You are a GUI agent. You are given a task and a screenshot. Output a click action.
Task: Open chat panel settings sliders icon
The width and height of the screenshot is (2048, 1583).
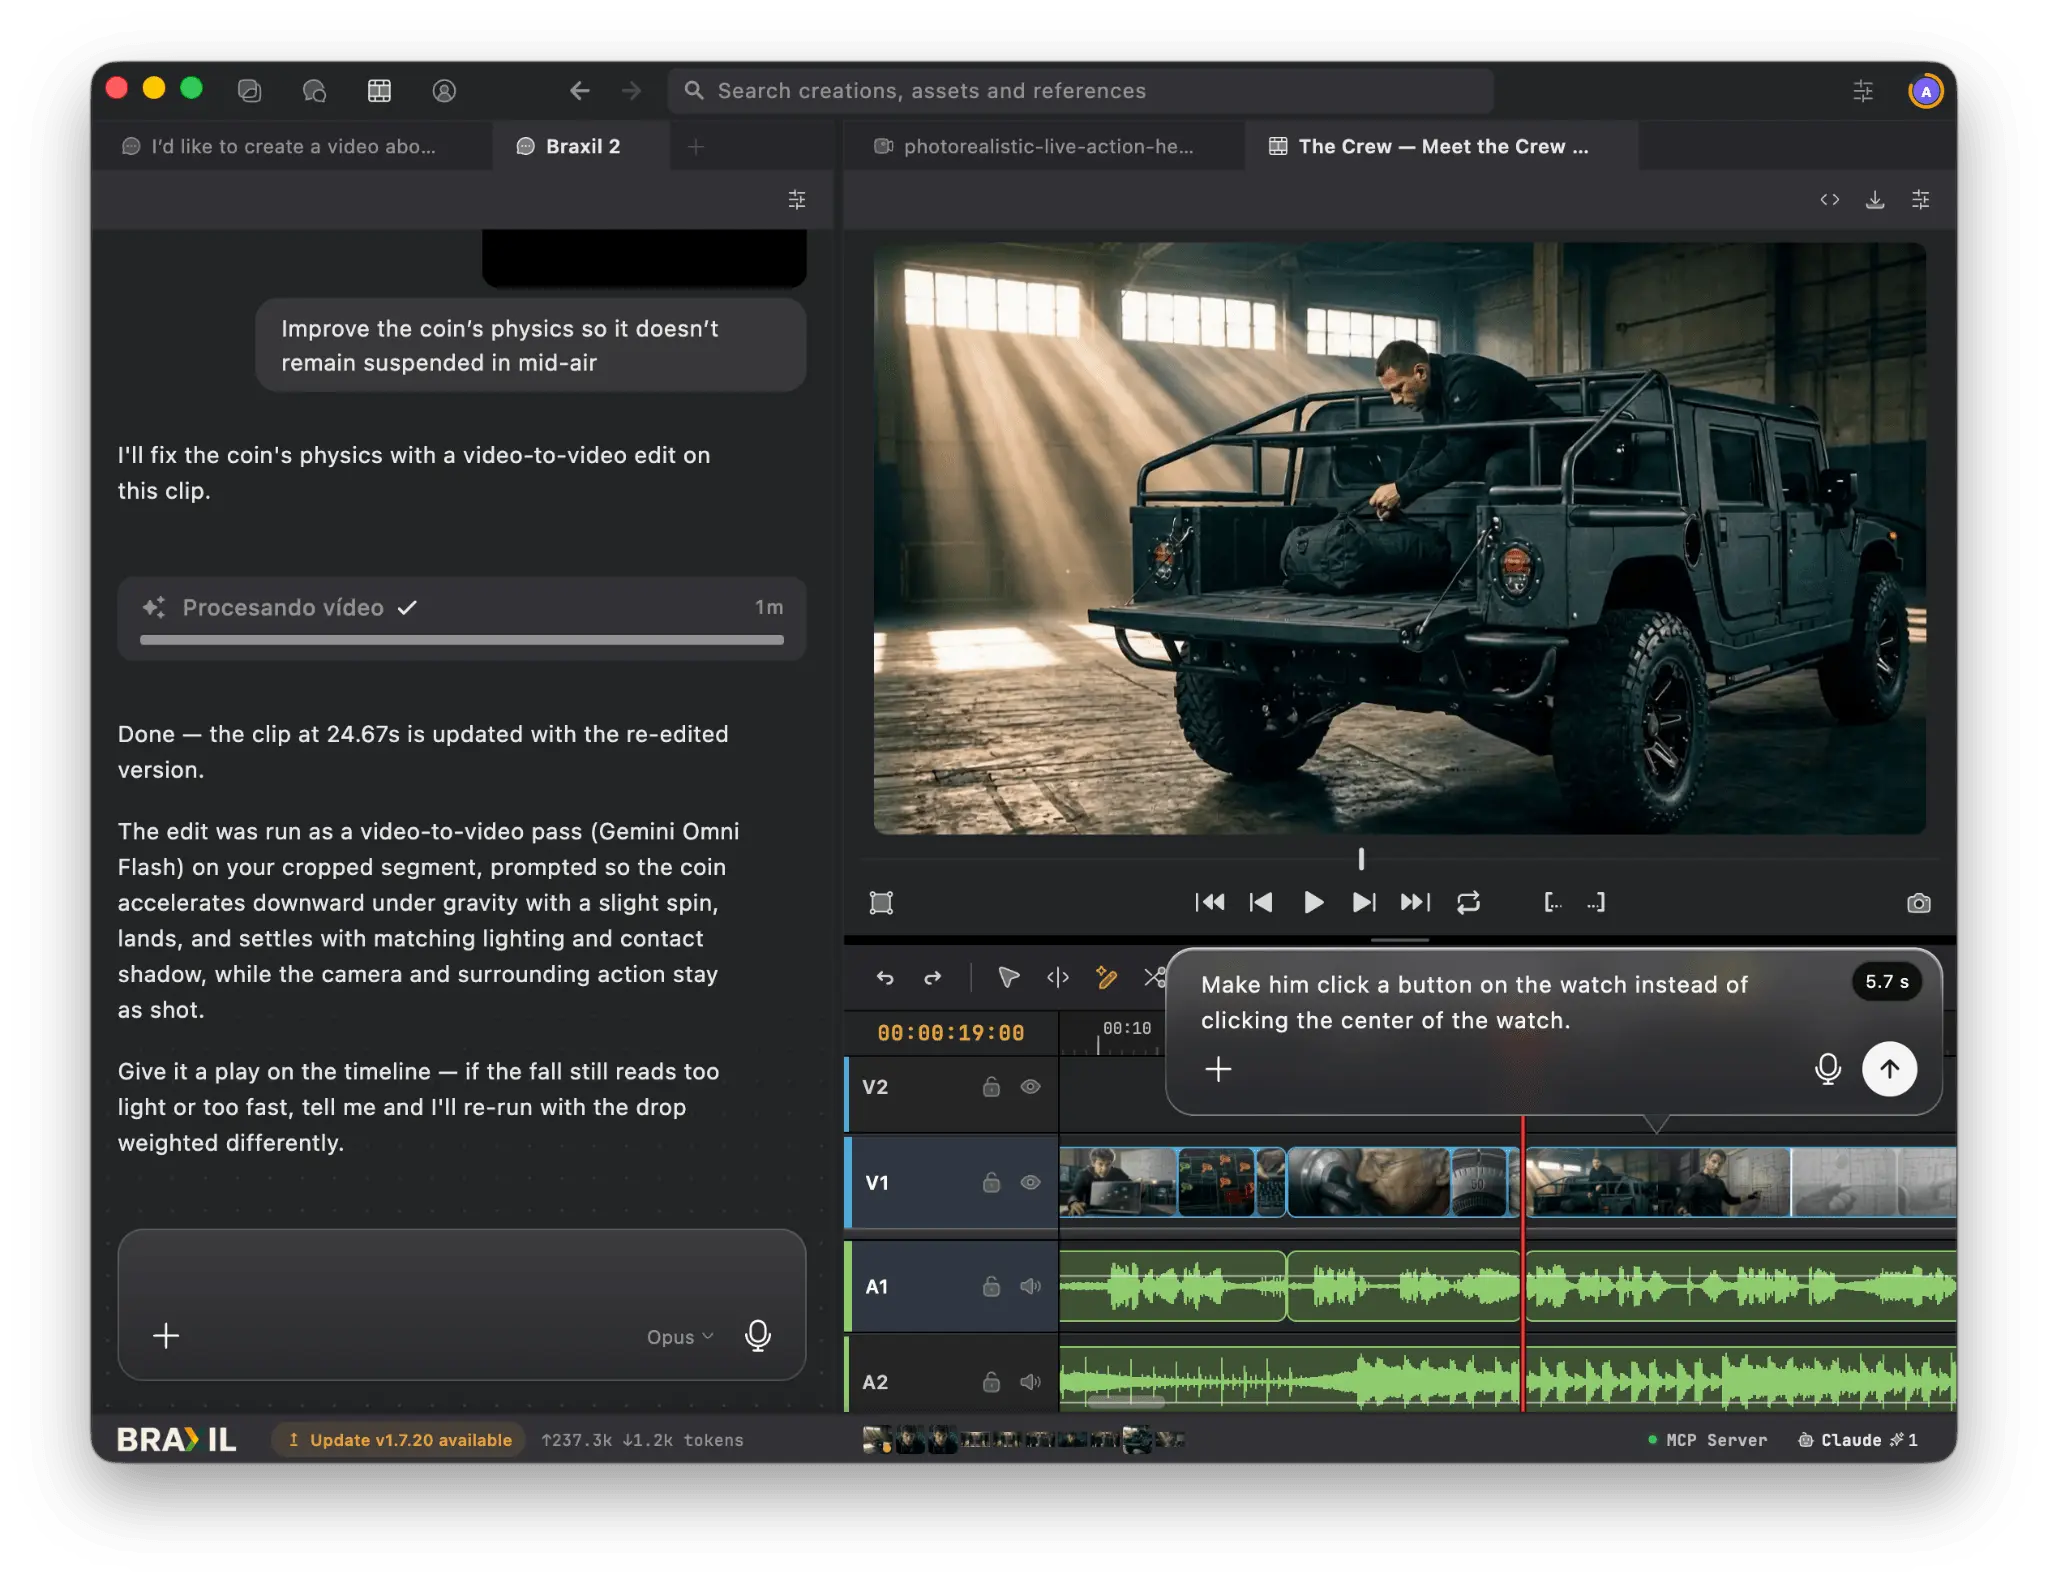797,200
